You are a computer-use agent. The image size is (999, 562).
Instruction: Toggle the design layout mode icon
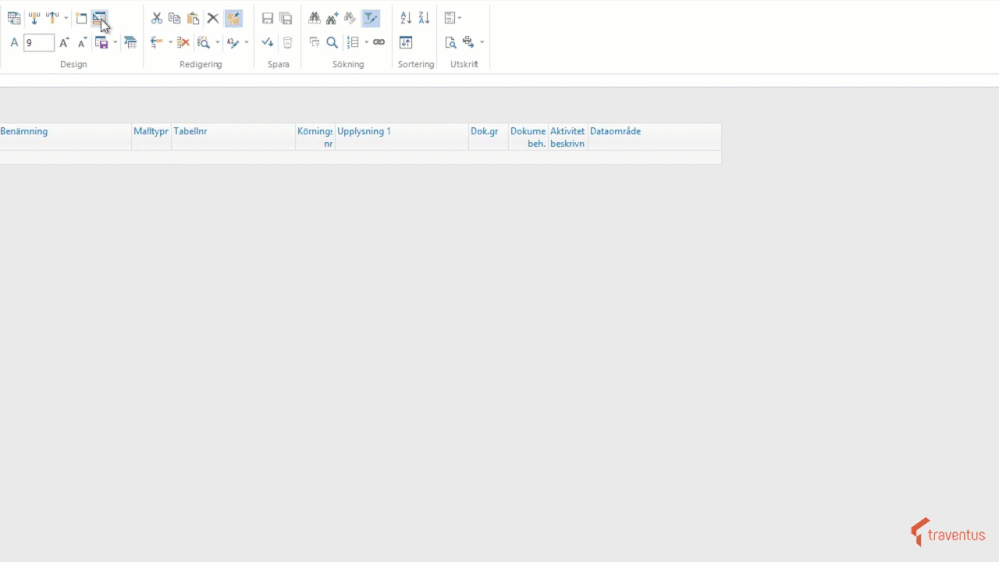point(99,18)
